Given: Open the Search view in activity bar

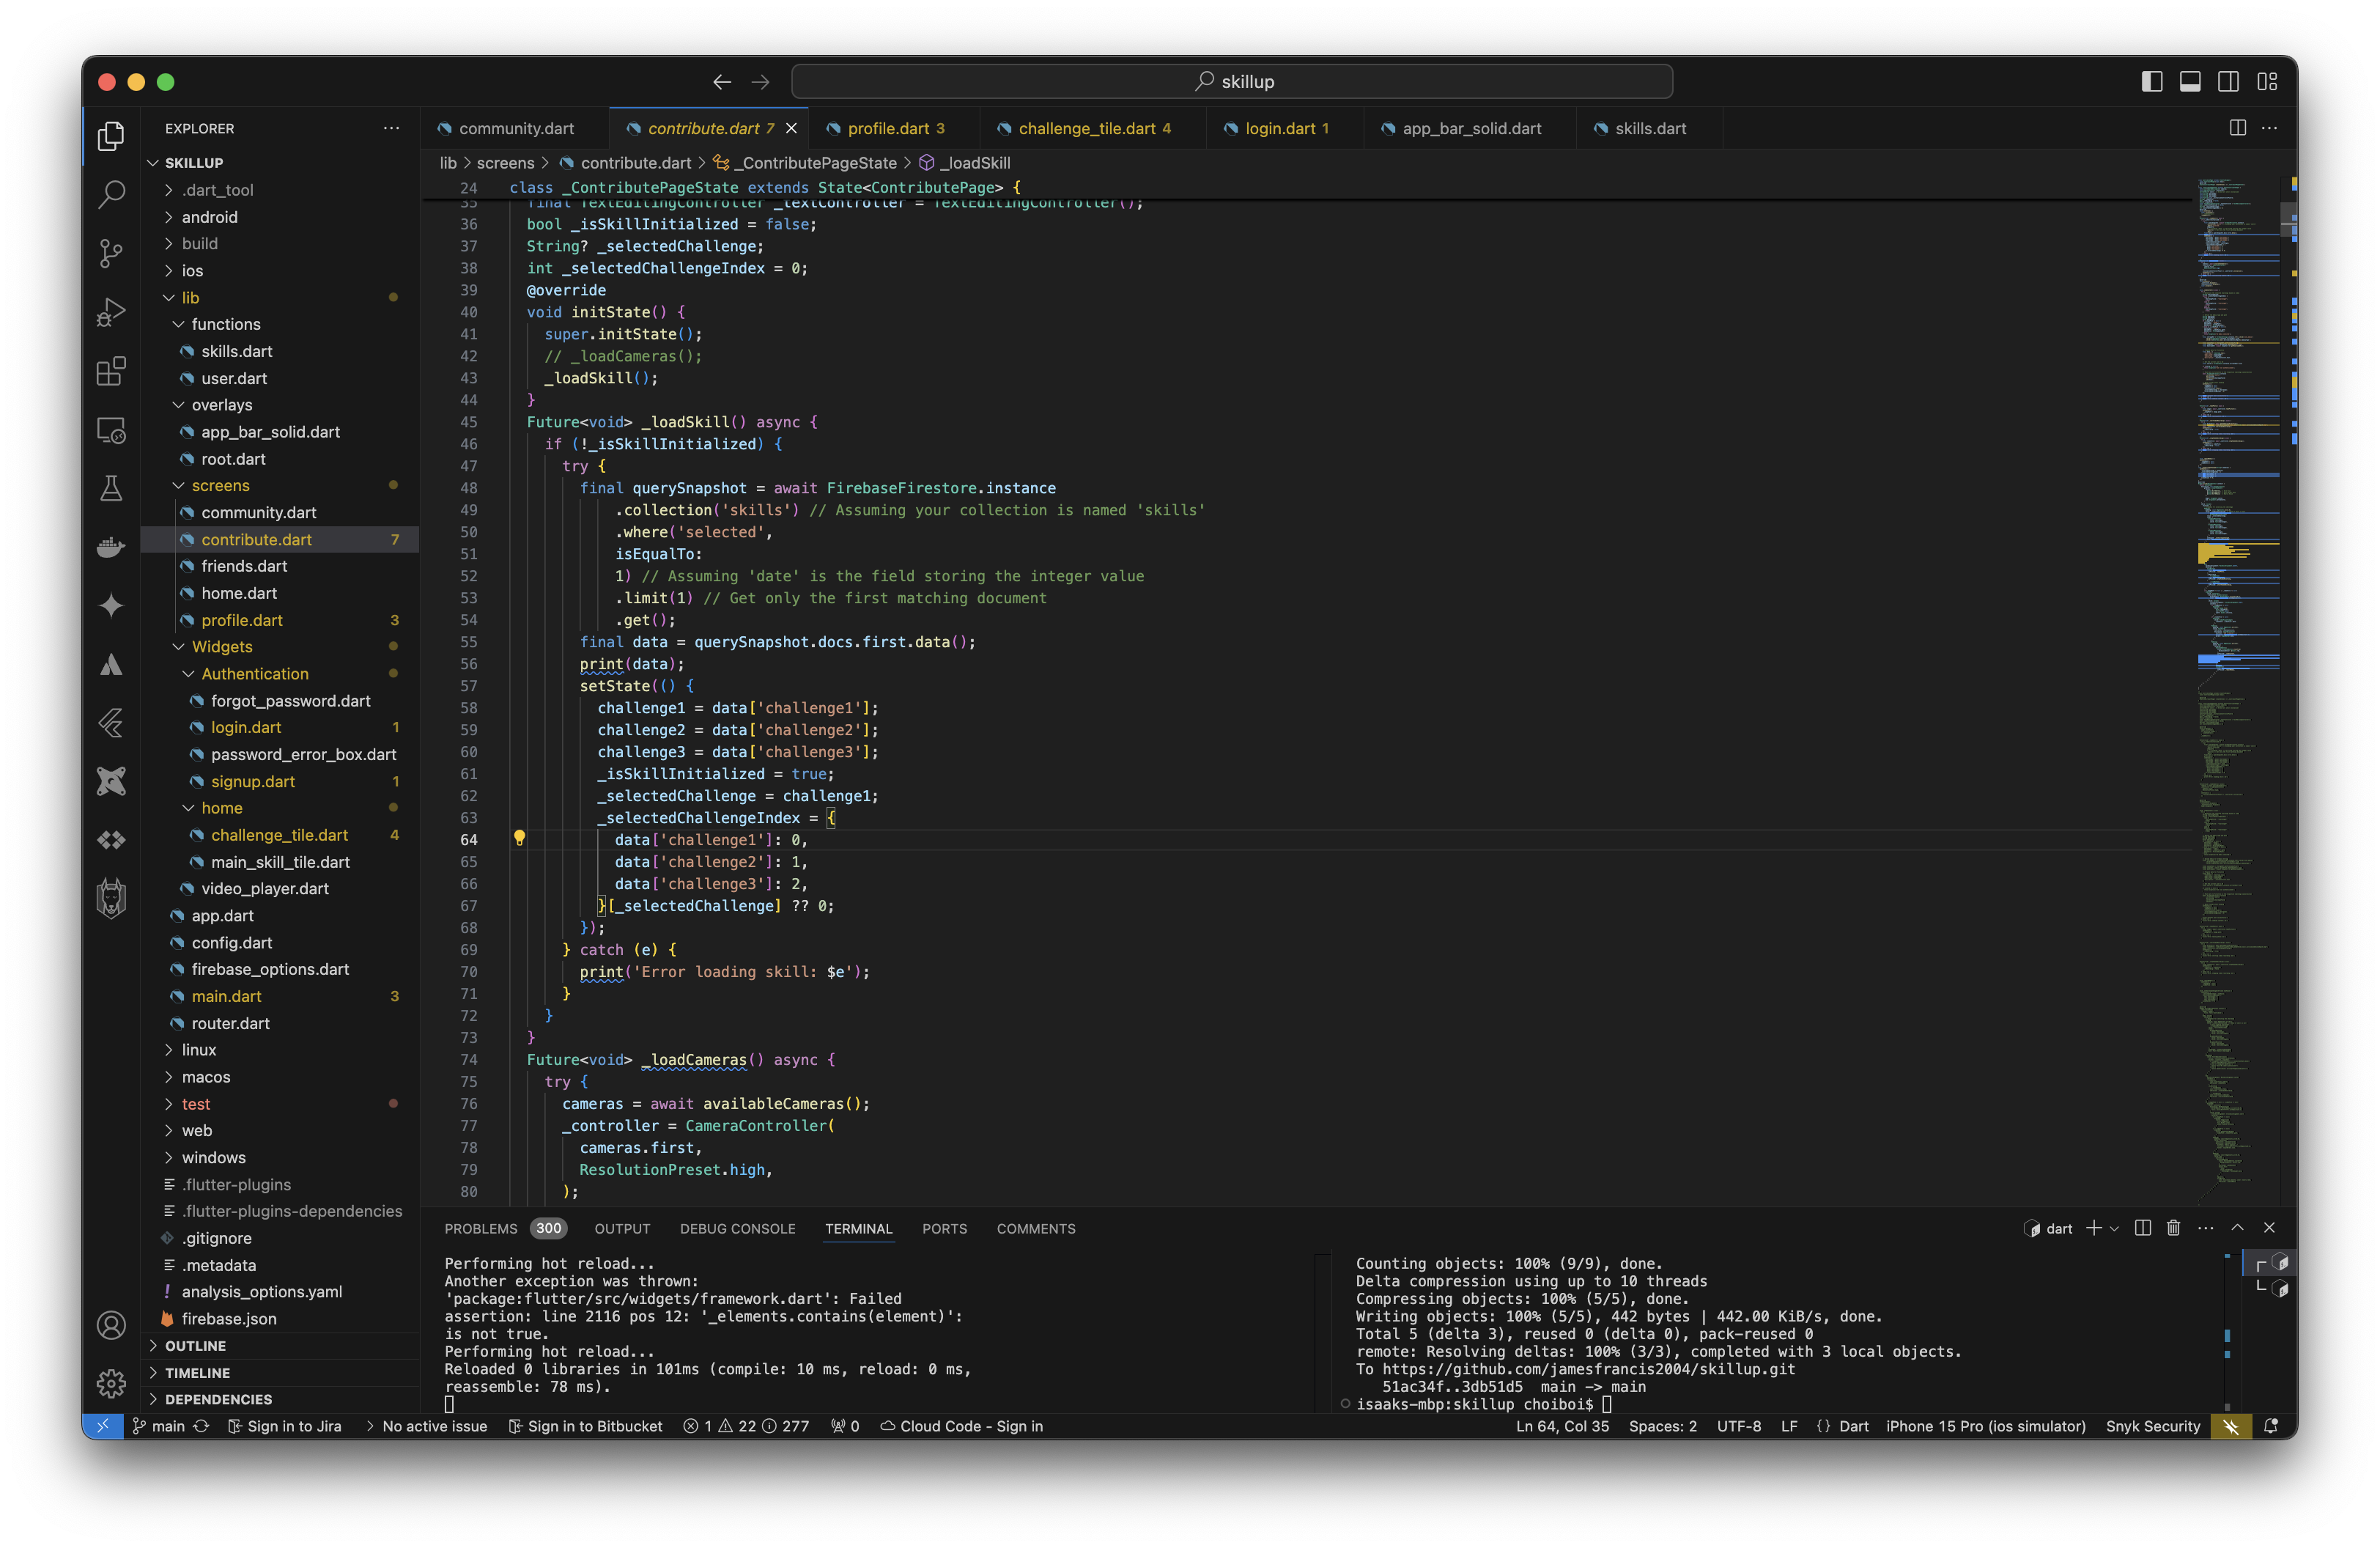Looking at the screenshot, I should pyautogui.click(x=111, y=194).
